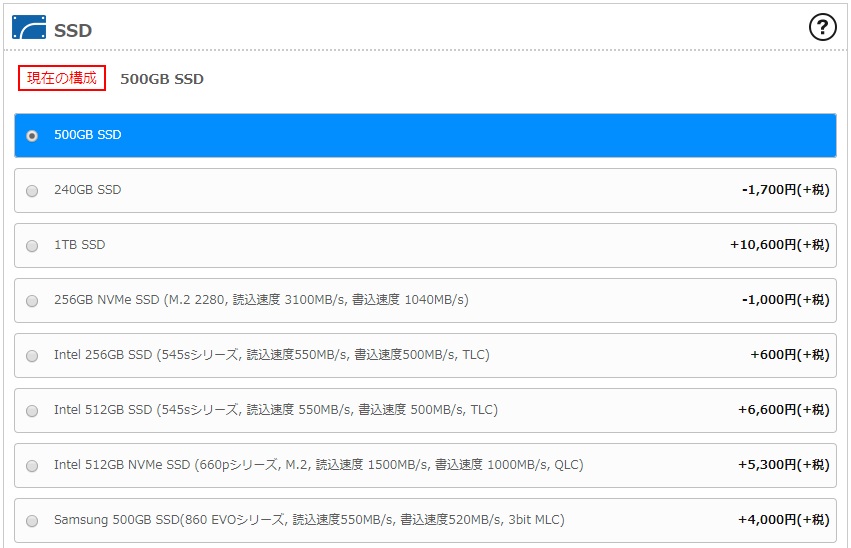
Task: Choose 256GB NVMe SSD M.2 2280 radio button
Action: point(32,300)
